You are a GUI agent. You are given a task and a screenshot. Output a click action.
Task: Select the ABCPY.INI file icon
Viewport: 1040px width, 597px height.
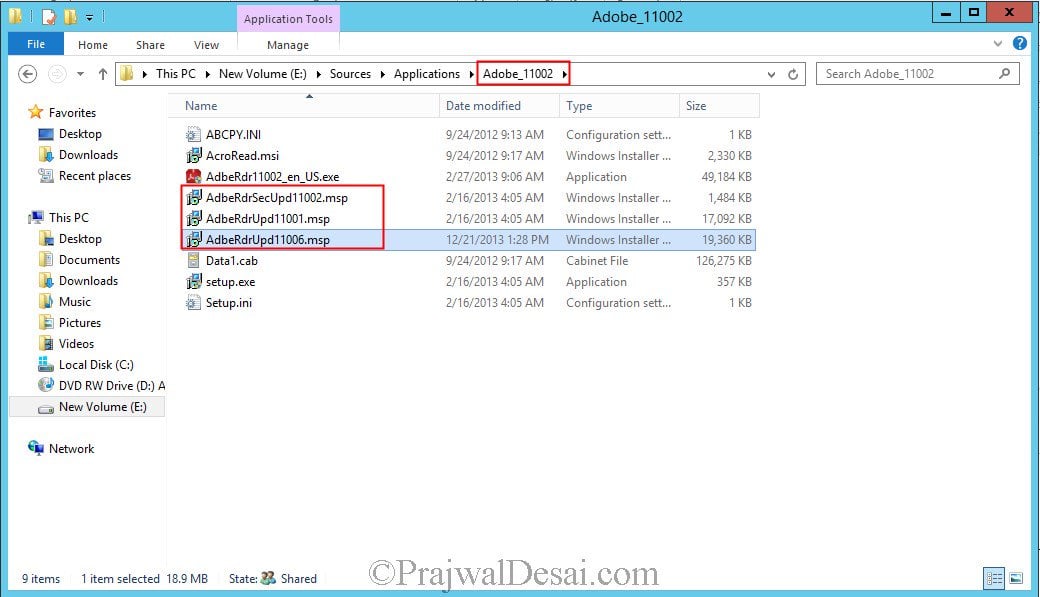(193, 135)
